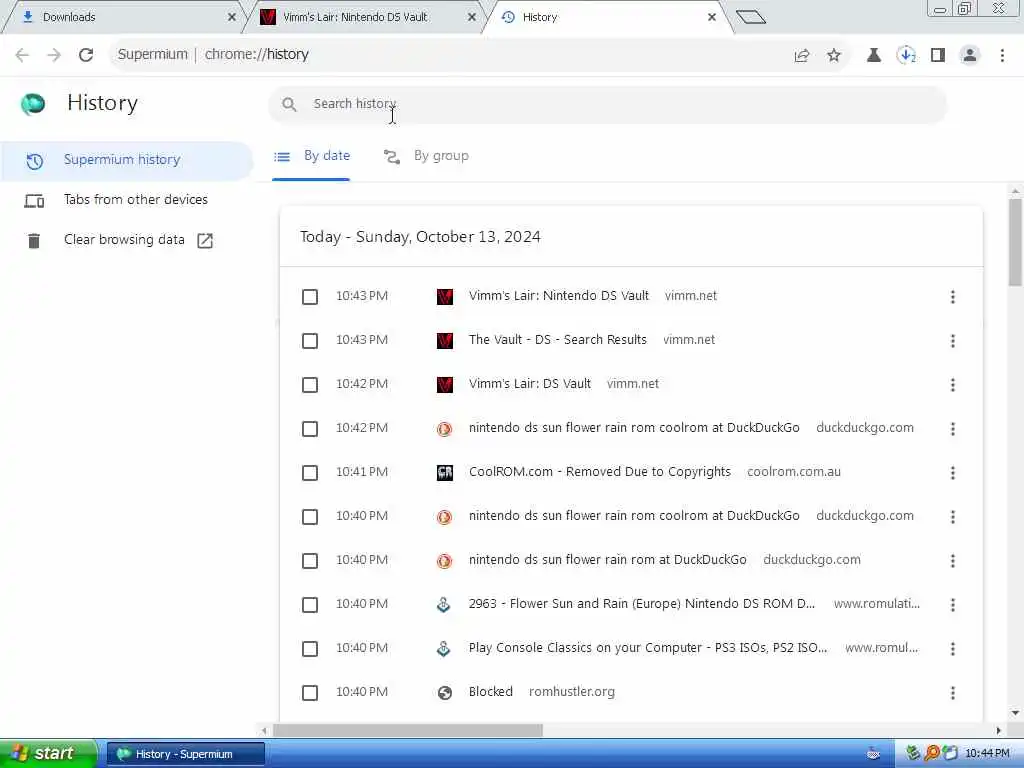Click the share page icon in address bar
This screenshot has height=768, width=1024.
coord(802,56)
